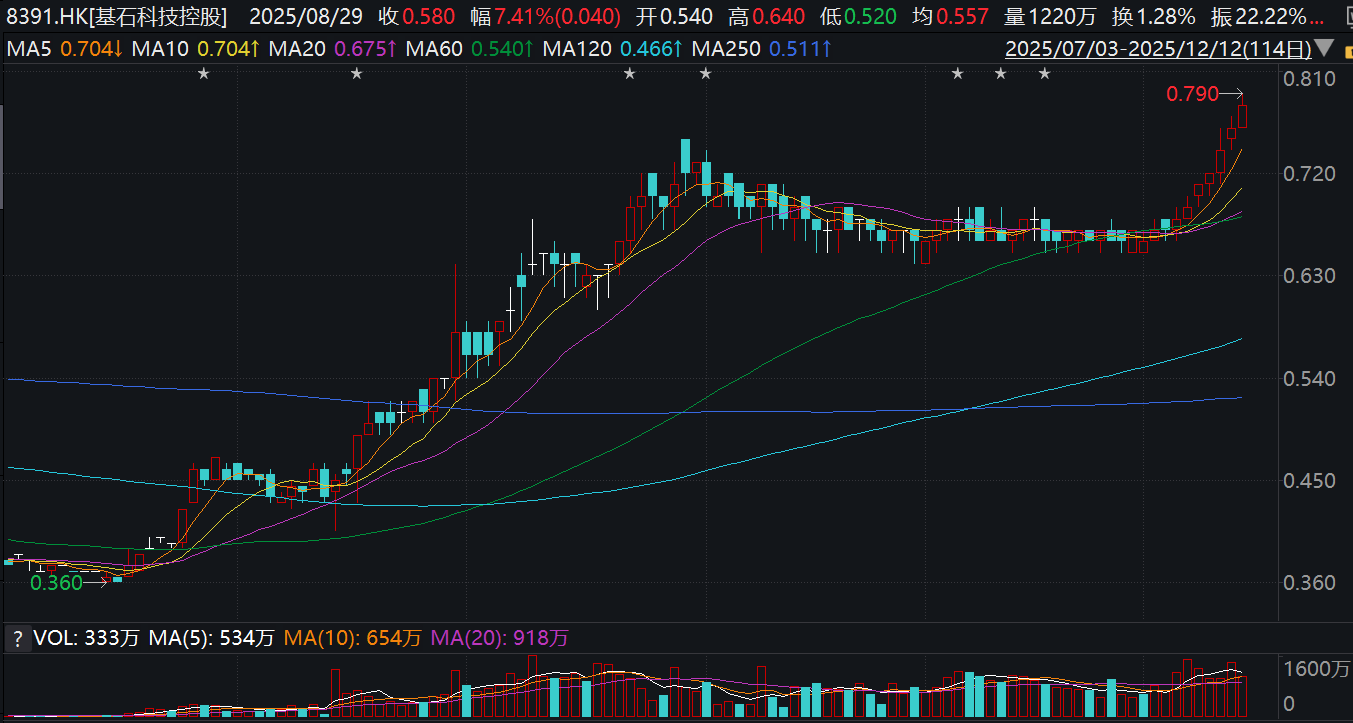Click the second star event marker from the left
This screenshot has width=1353, height=723.
point(356,73)
